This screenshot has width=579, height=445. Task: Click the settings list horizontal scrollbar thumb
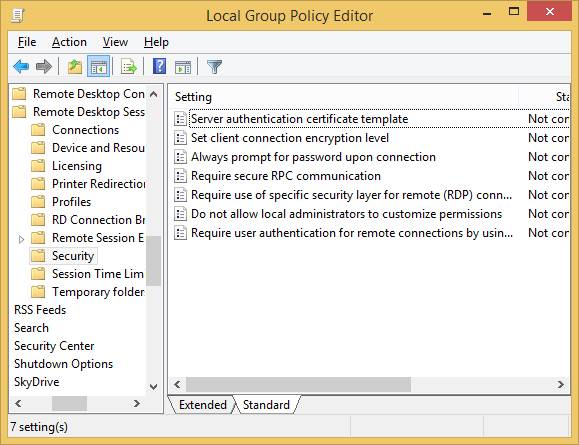[298, 384]
